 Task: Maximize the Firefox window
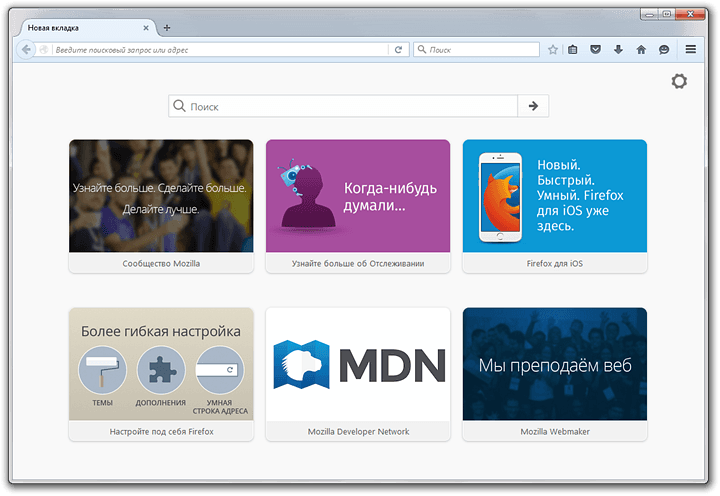[x=666, y=14]
